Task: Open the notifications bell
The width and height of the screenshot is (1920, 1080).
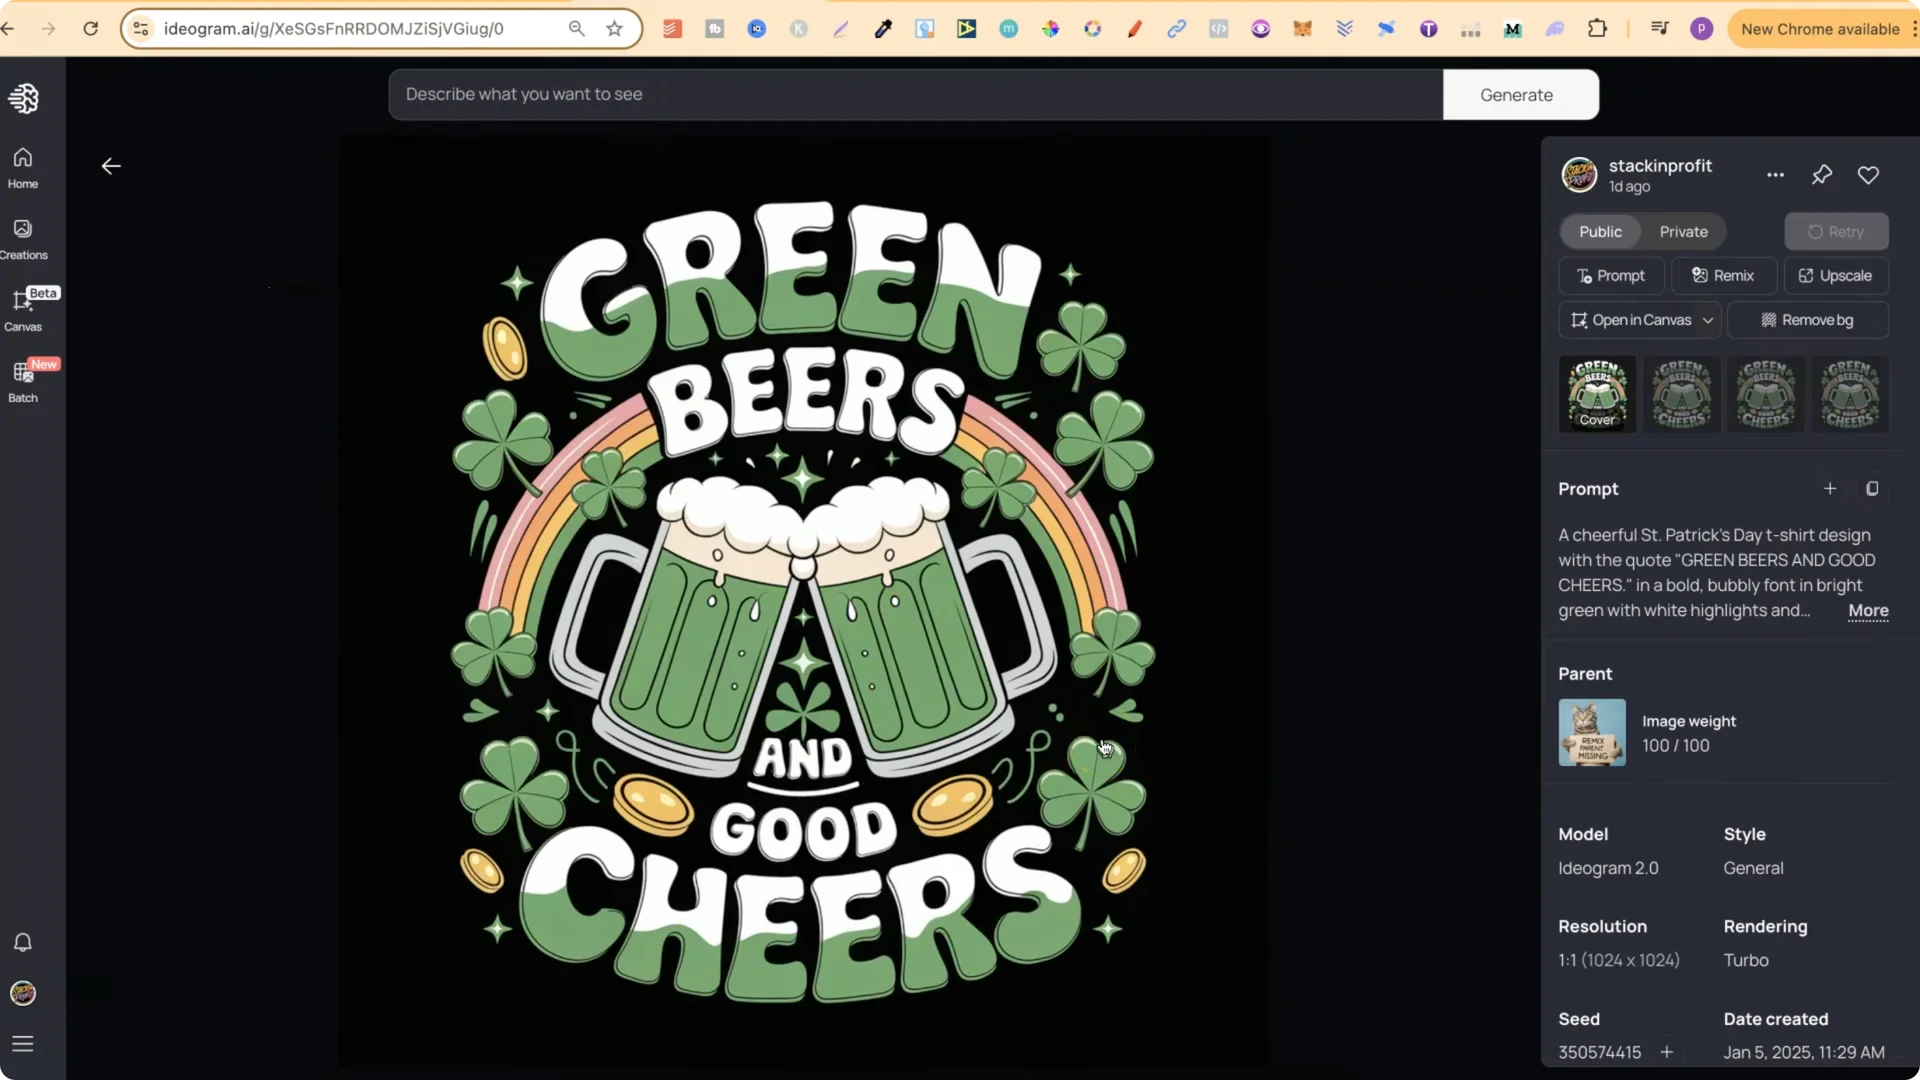Action: 22,943
